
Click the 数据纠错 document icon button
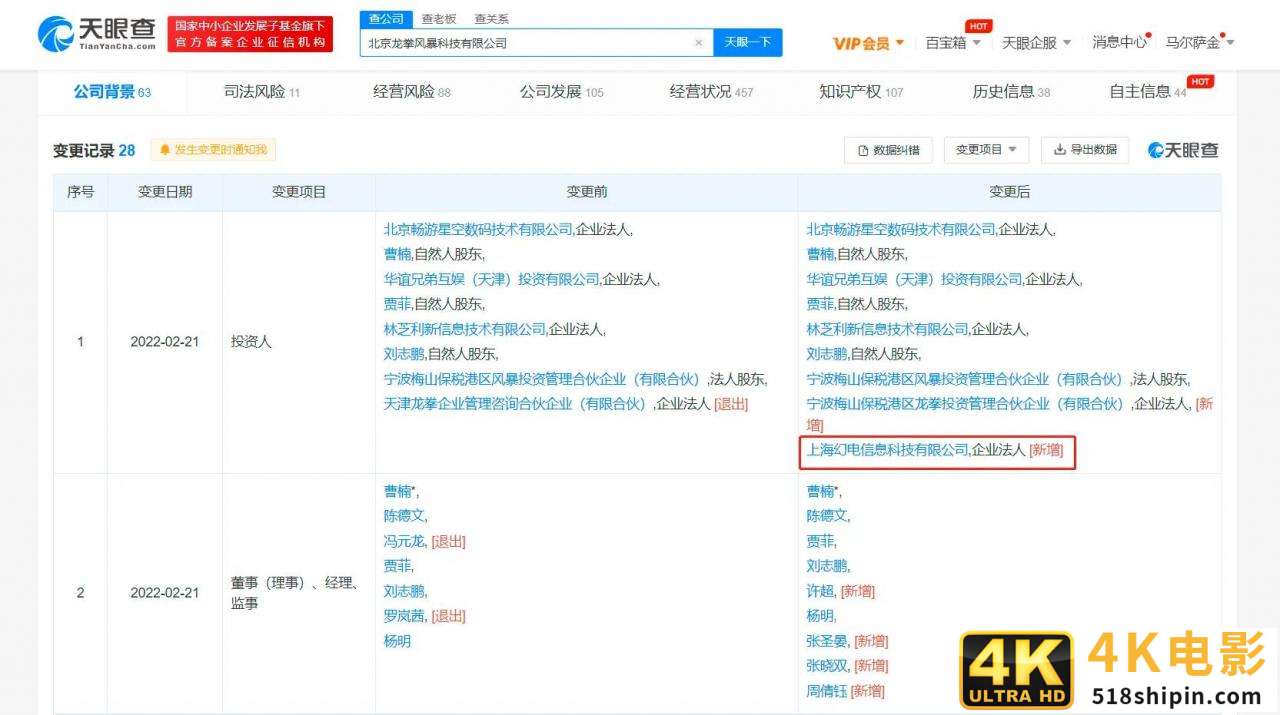[888, 150]
